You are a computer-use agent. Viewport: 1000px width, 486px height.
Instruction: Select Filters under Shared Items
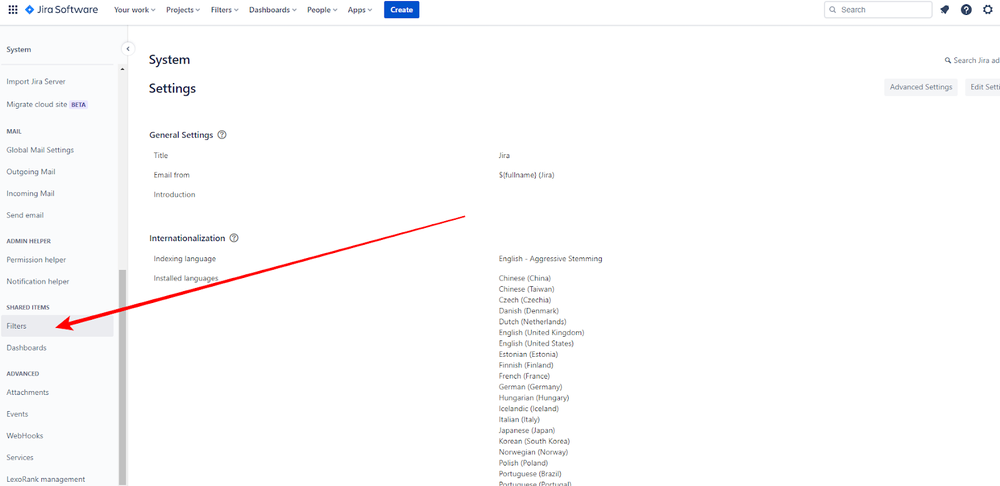click(x=57, y=326)
